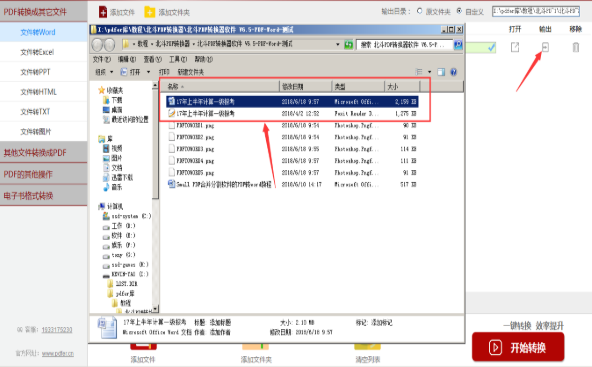592x367 pixels.
Task: Click the blue help icon in Explorer toolbar
Action: [x=454, y=72]
